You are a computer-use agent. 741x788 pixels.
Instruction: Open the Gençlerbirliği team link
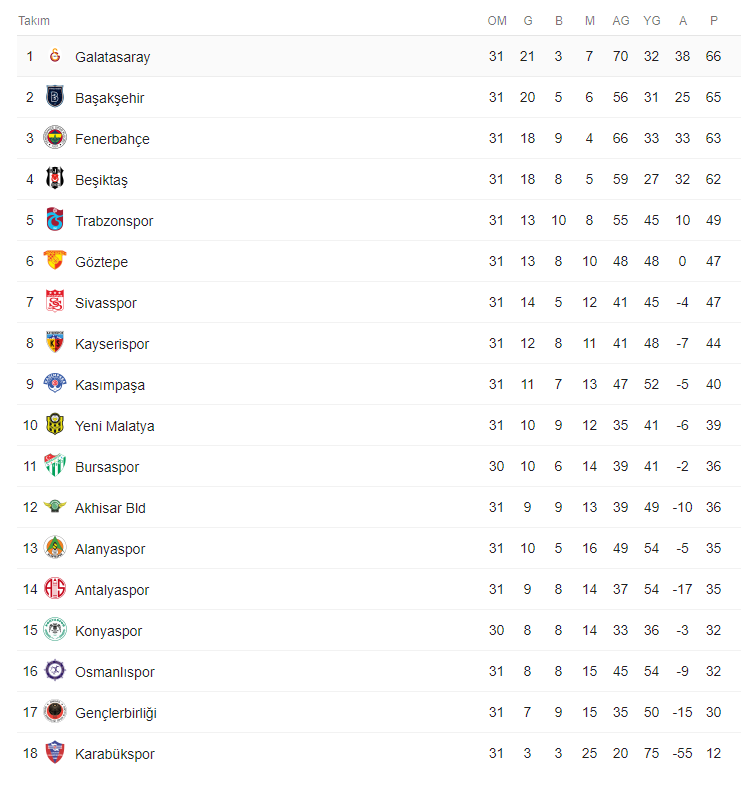116,713
